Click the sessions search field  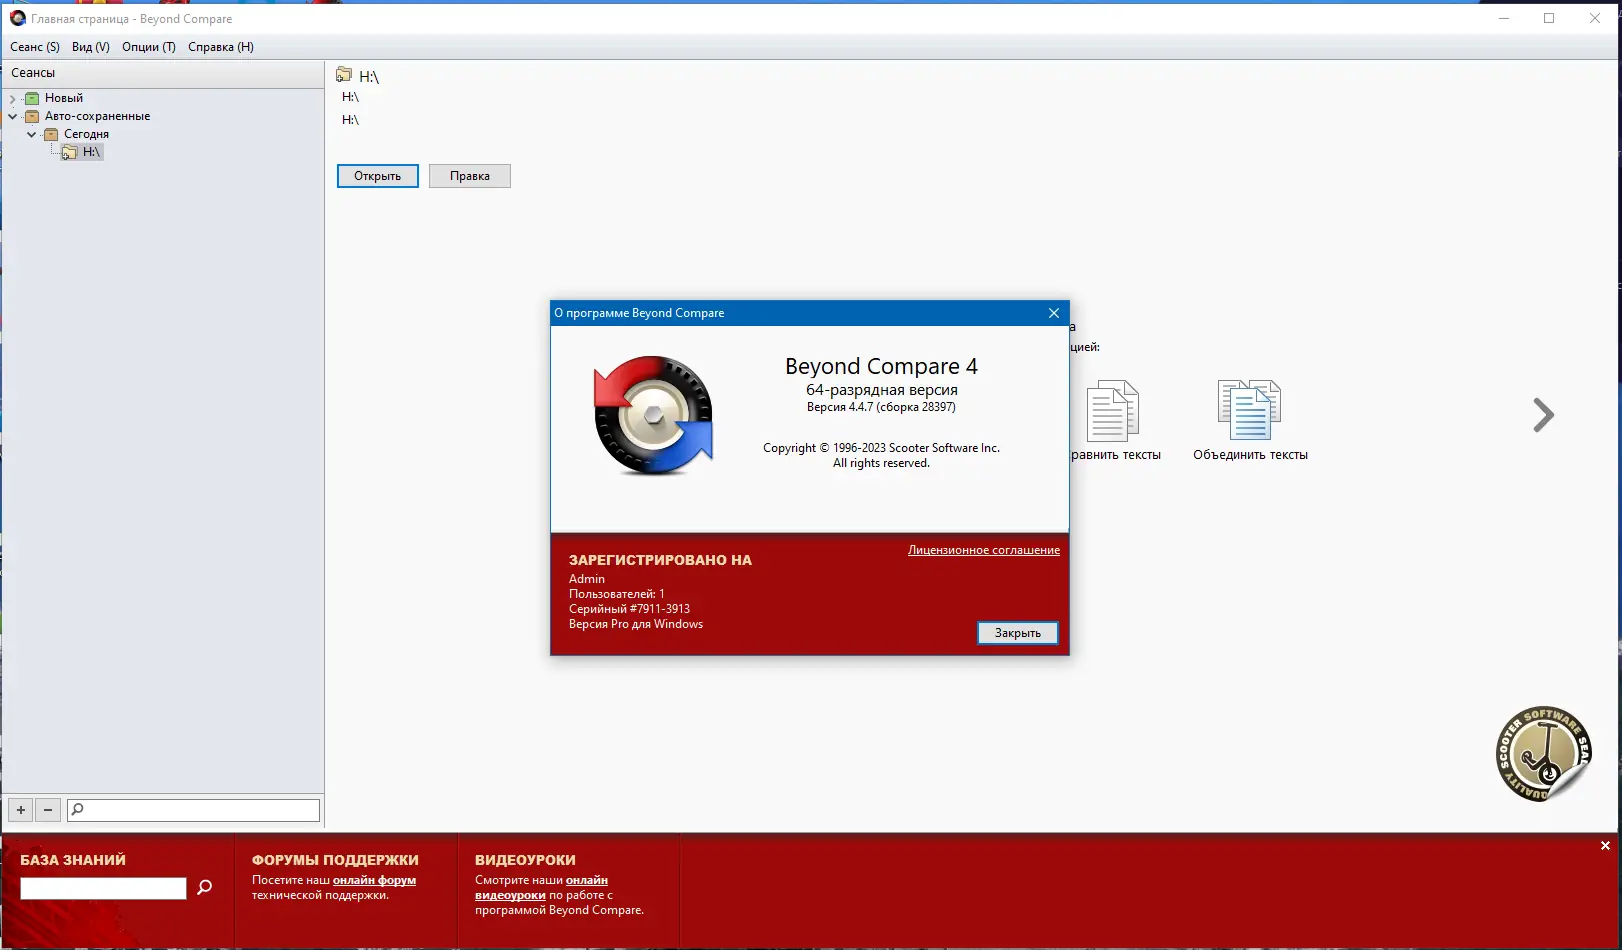(194, 810)
